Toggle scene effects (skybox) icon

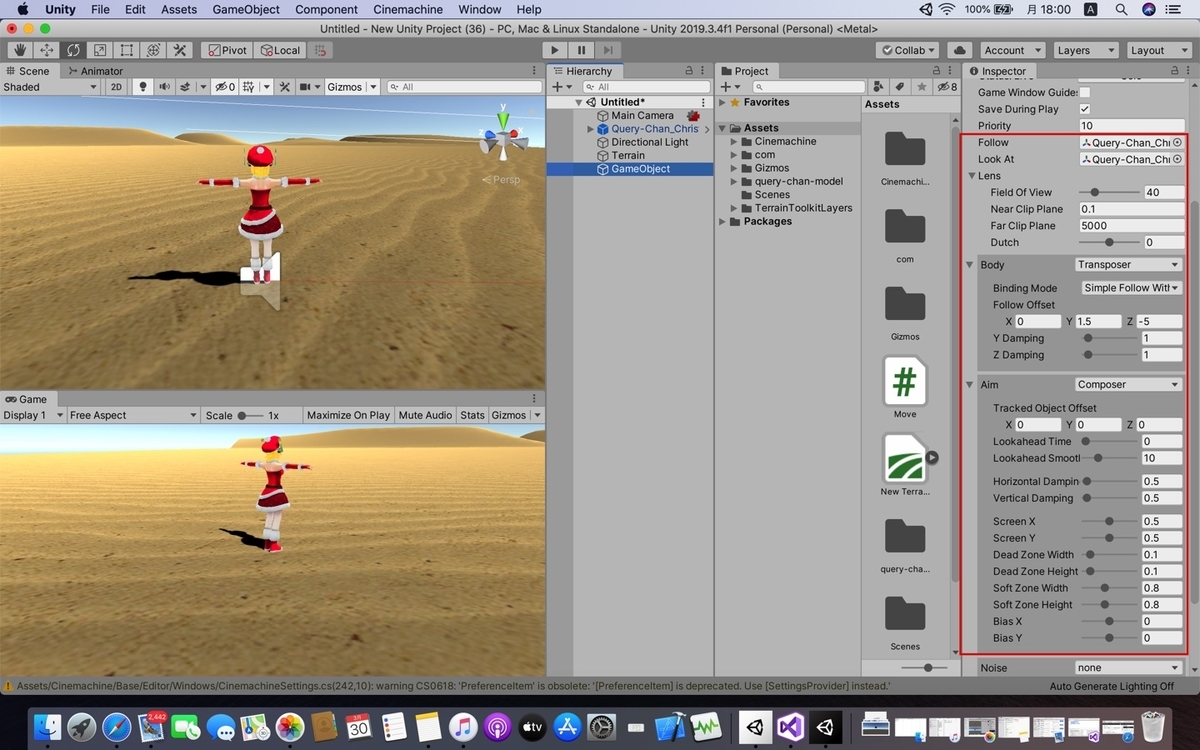[x=187, y=87]
